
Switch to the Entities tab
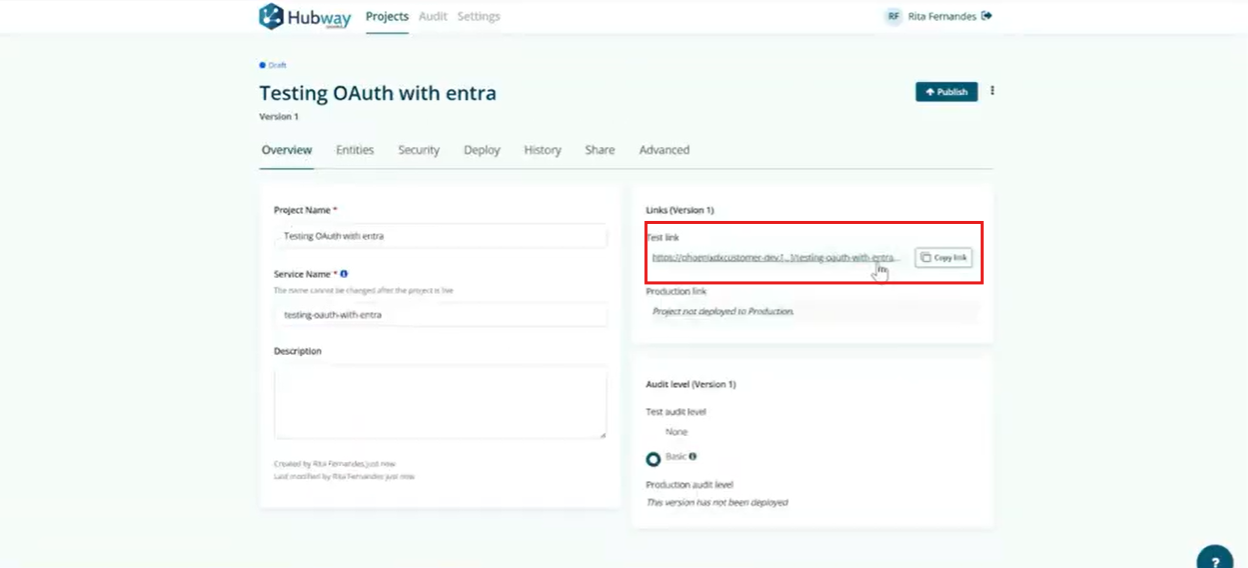(x=355, y=150)
